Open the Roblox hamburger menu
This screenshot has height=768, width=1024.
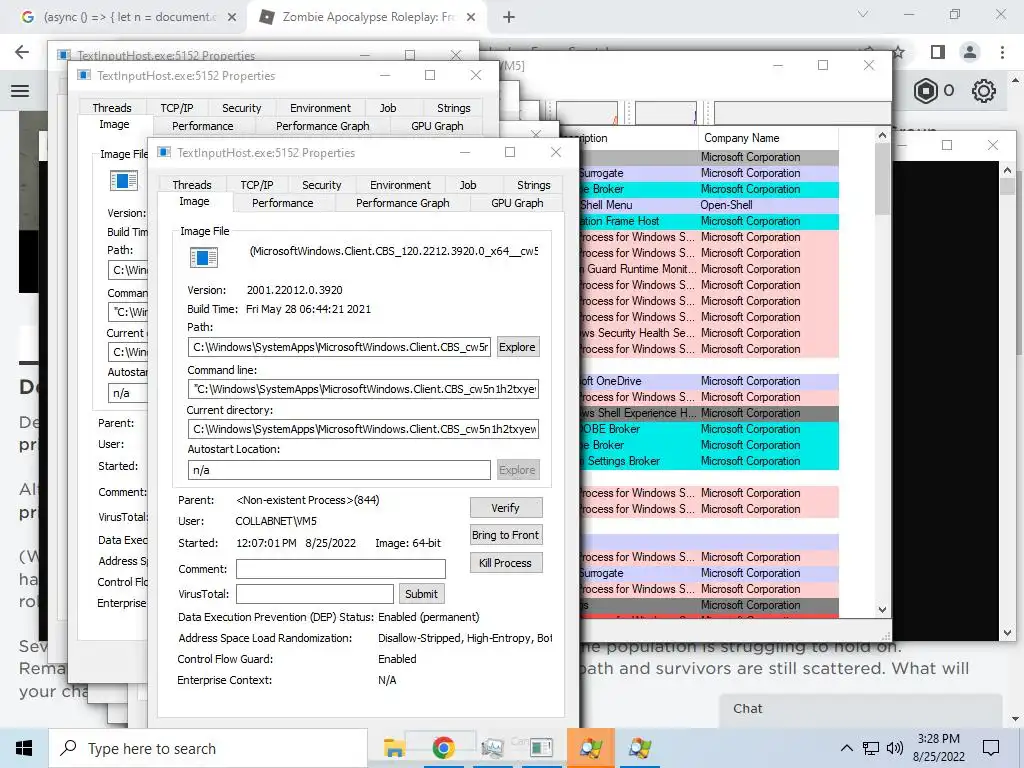point(20,91)
